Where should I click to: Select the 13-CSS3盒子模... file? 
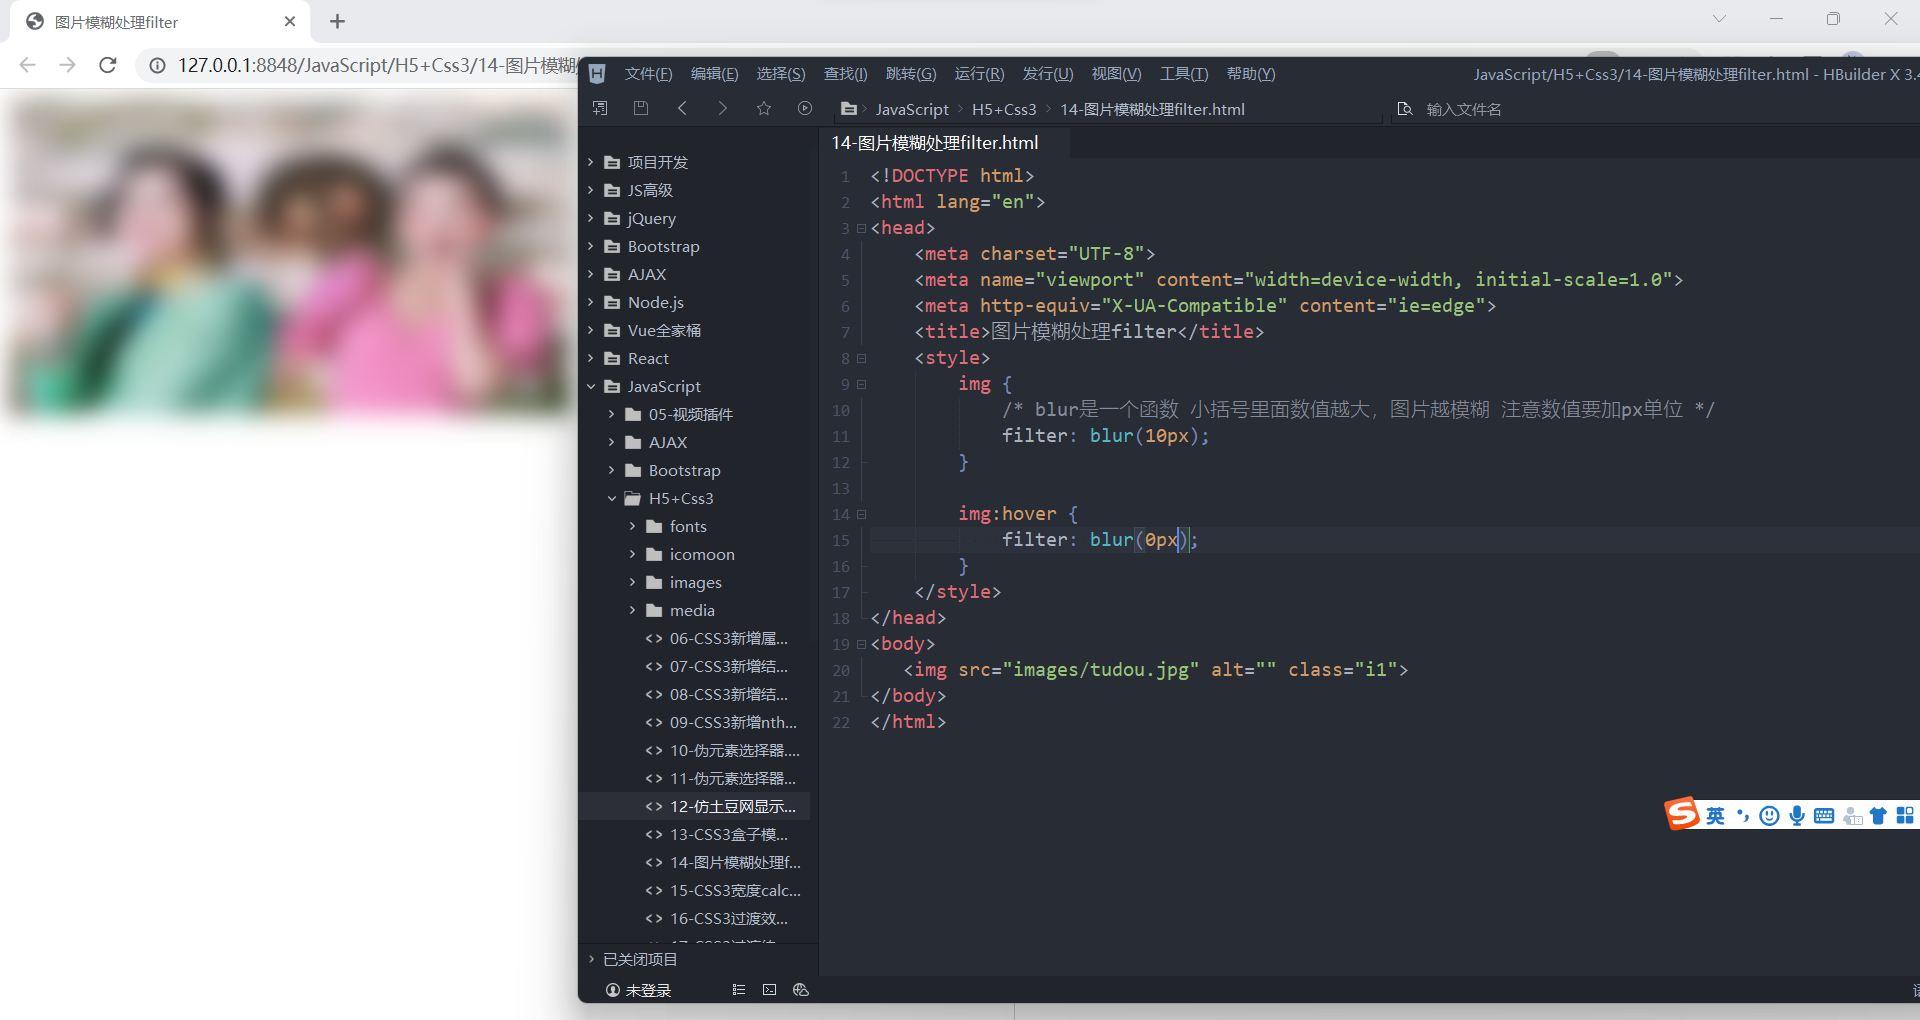click(x=728, y=834)
